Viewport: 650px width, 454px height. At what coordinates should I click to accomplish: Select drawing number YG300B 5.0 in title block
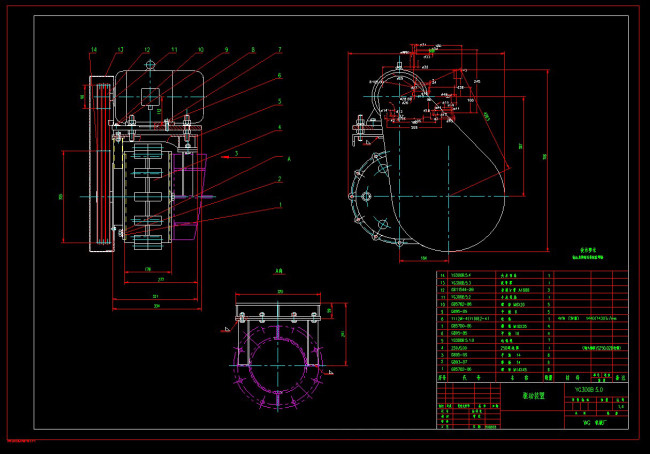(x=589, y=390)
